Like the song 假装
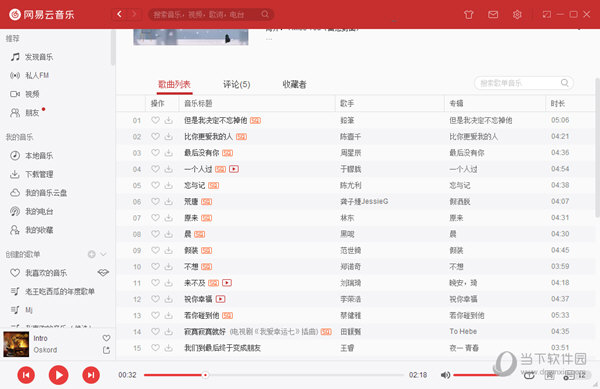Screen dimensions: 600x389 (x=155, y=250)
